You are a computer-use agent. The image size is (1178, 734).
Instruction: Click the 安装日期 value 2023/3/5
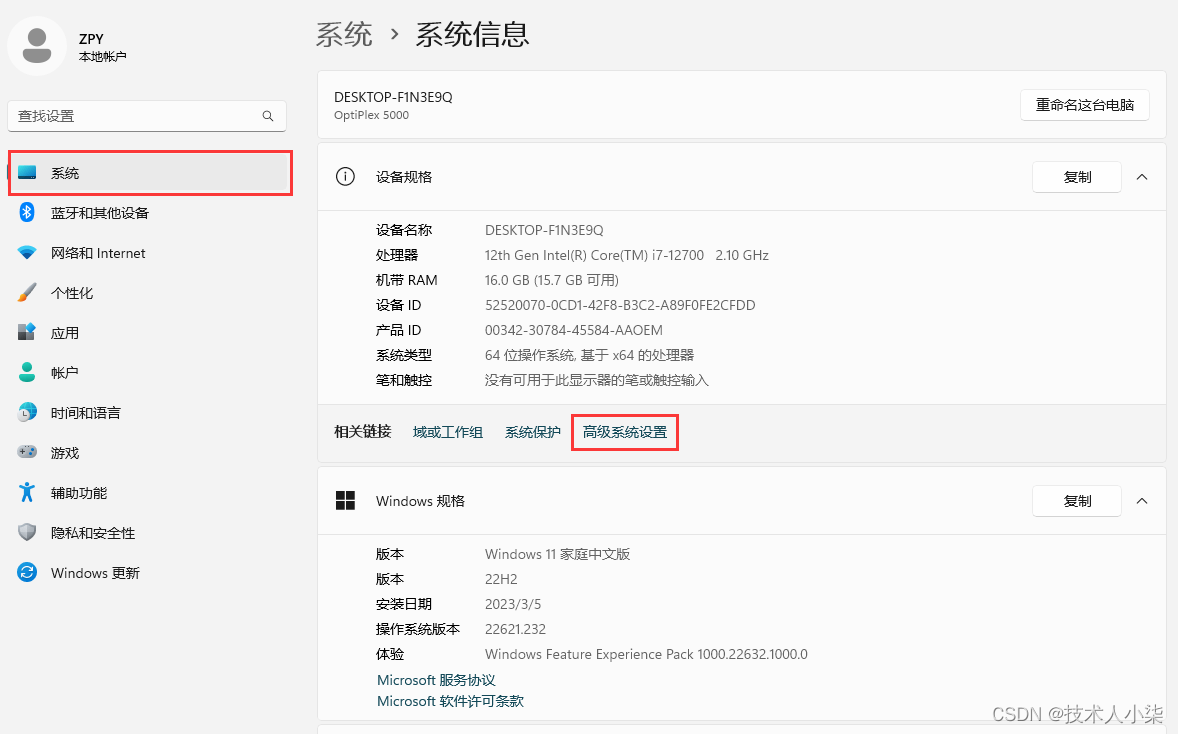[513, 604]
